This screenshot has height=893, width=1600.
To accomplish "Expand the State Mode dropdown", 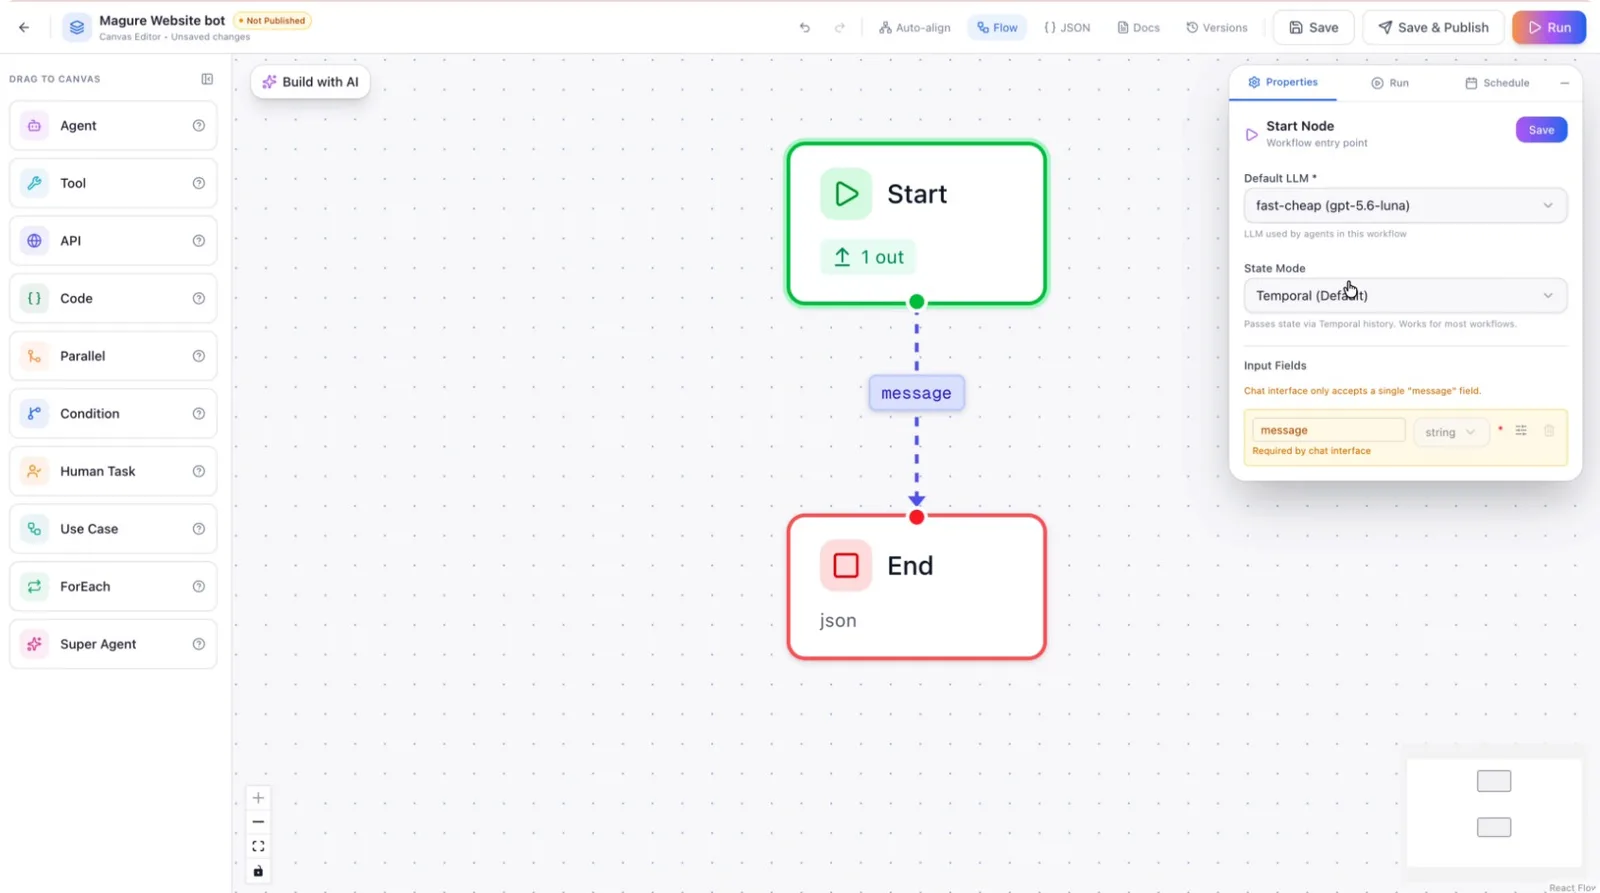I will click(x=1405, y=296).
